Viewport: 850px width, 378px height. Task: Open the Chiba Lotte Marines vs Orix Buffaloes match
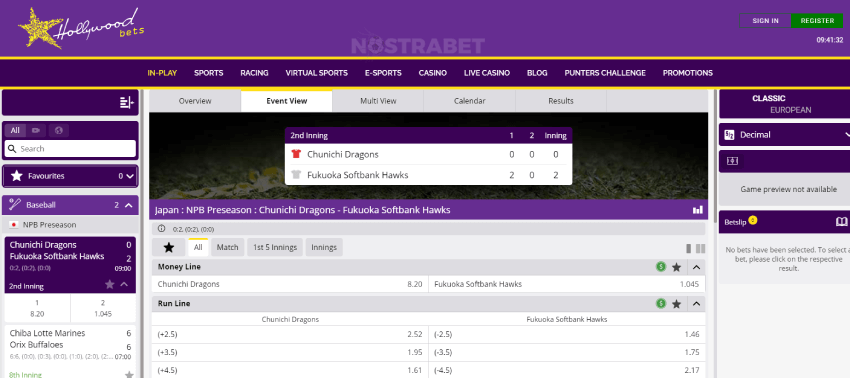point(70,345)
